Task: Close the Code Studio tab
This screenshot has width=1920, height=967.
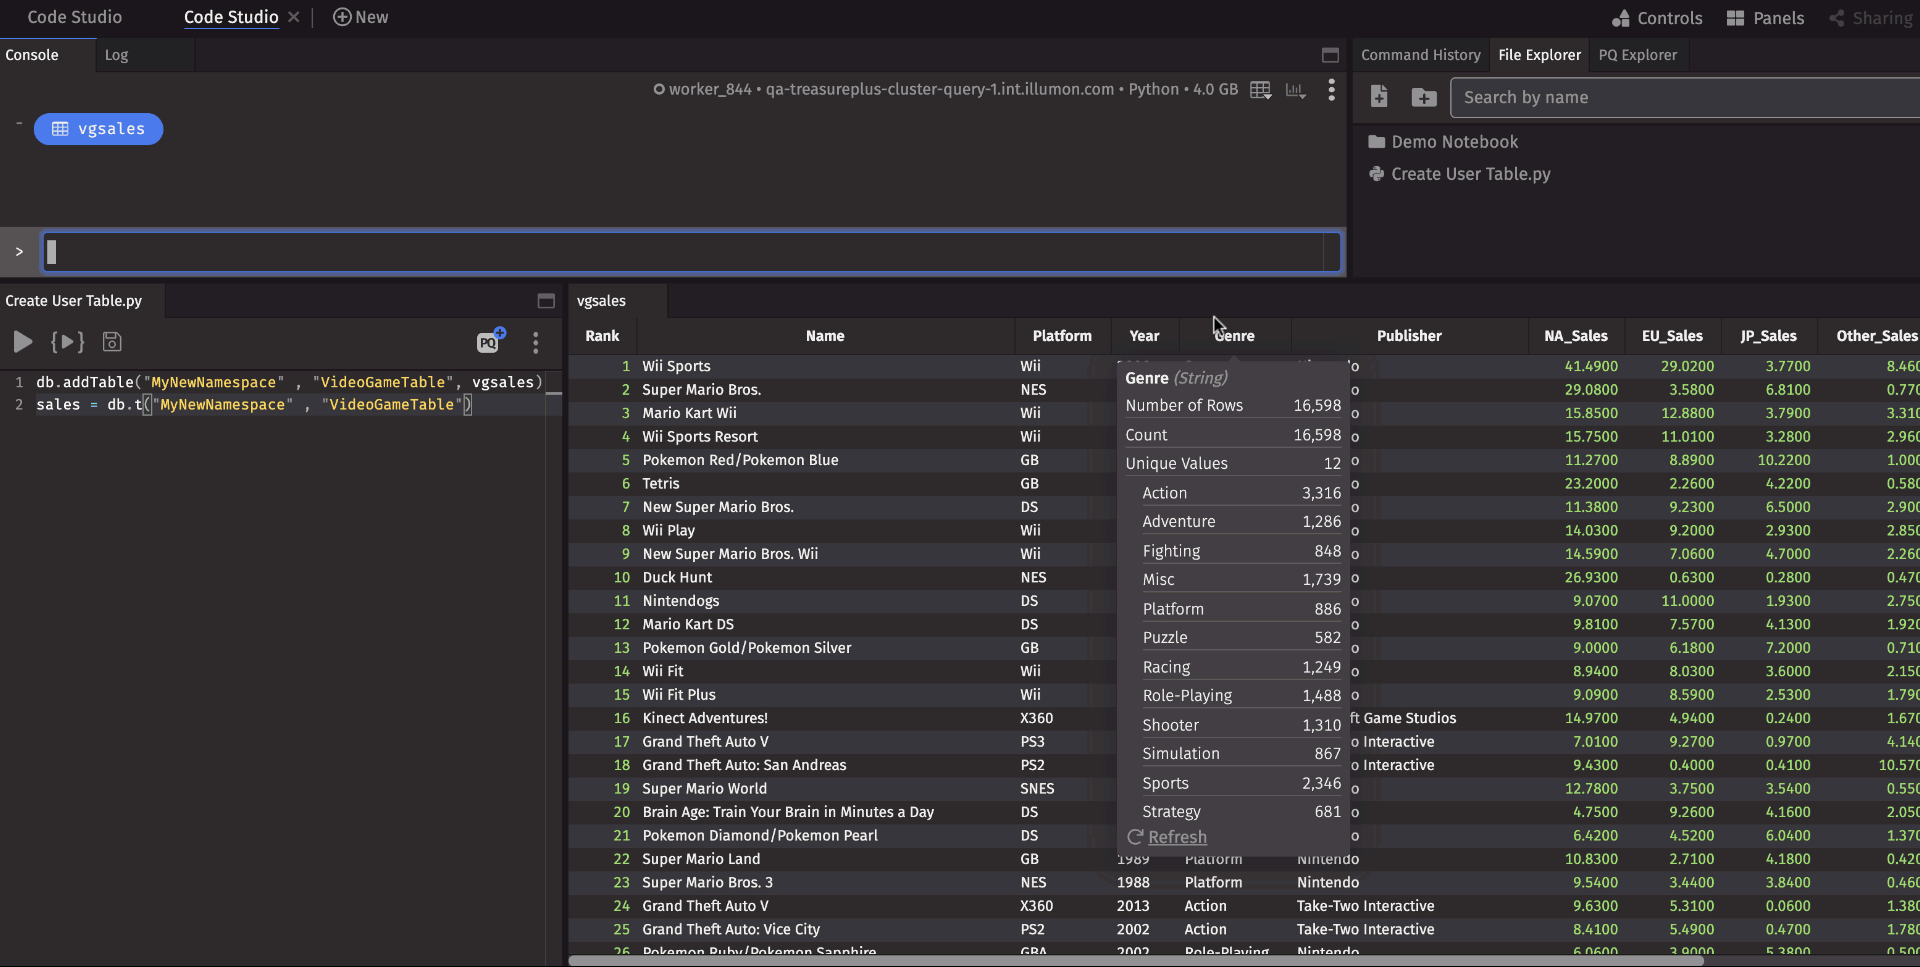Action: (293, 17)
